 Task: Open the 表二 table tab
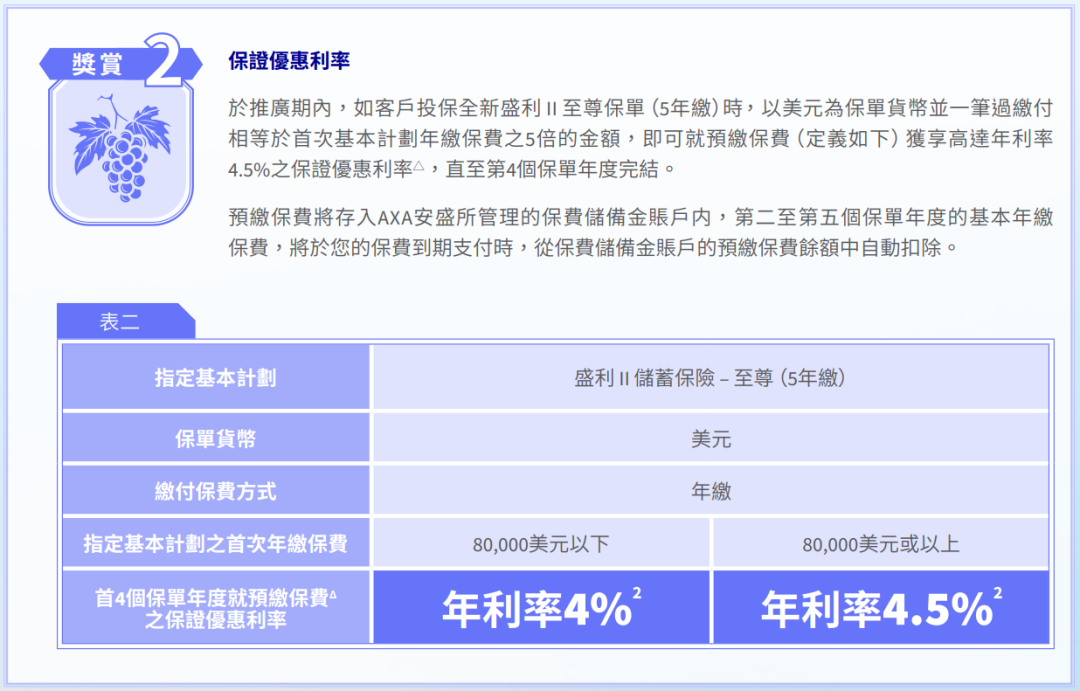click(120, 321)
